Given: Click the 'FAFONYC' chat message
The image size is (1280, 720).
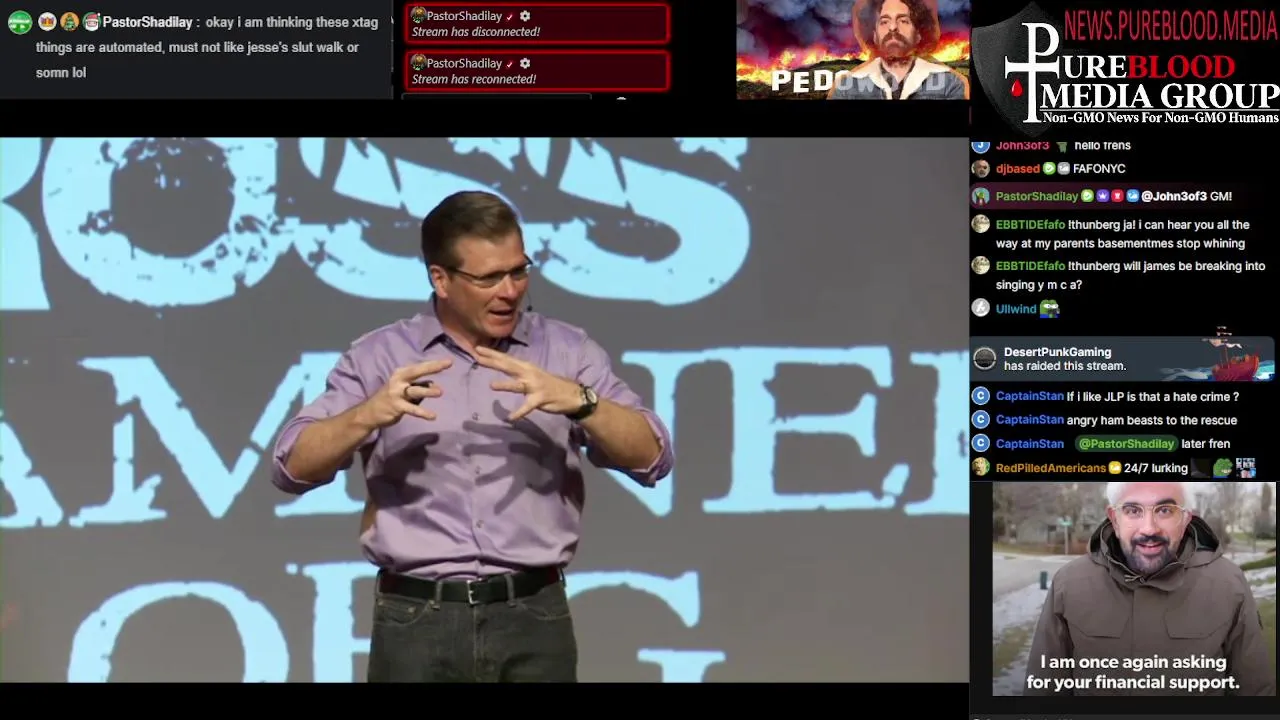Looking at the screenshot, I should click(1099, 169).
